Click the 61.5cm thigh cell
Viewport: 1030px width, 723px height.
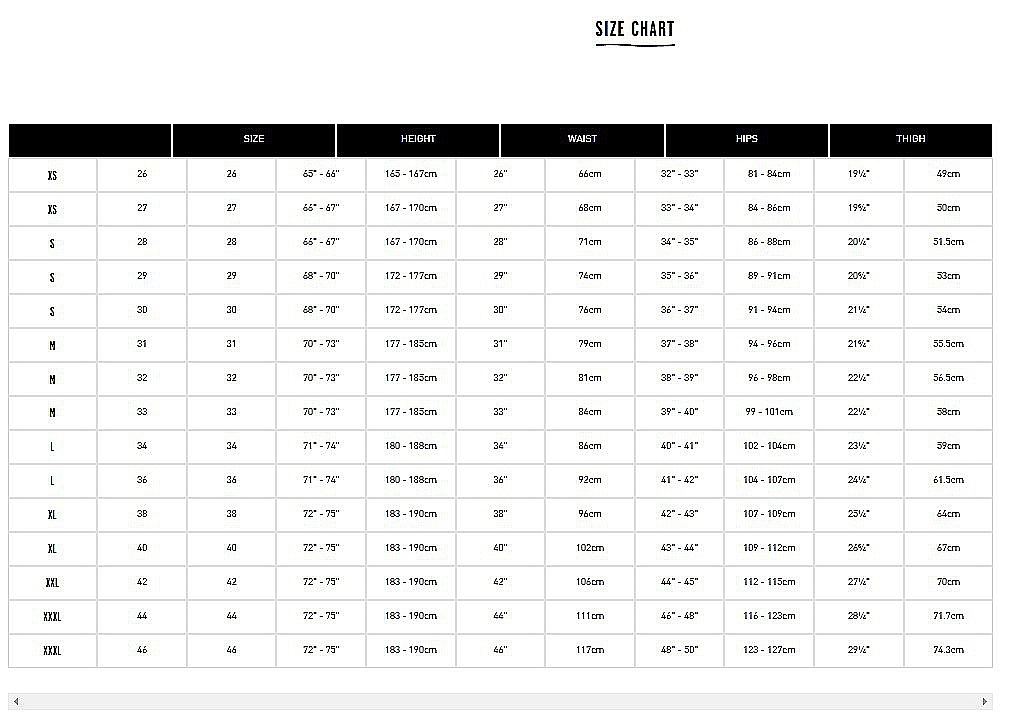point(948,480)
